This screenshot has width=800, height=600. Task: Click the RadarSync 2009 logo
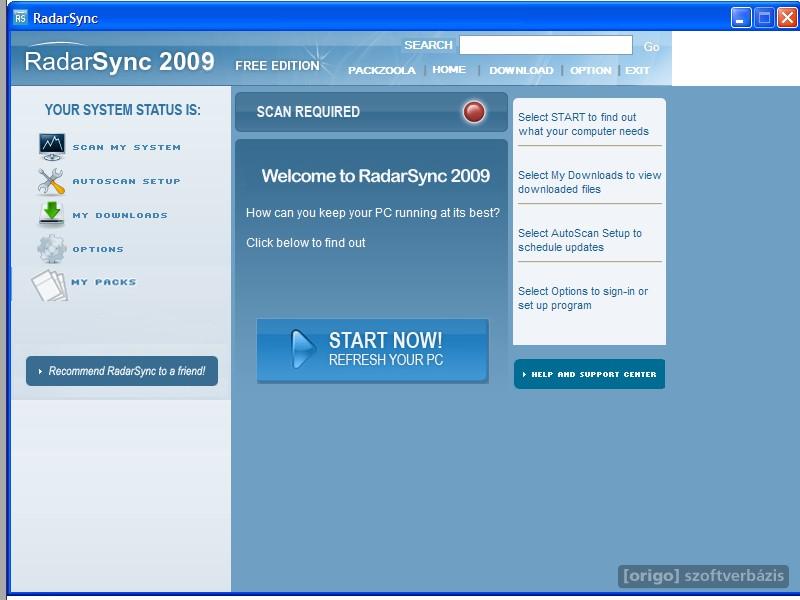[x=119, y=61]
